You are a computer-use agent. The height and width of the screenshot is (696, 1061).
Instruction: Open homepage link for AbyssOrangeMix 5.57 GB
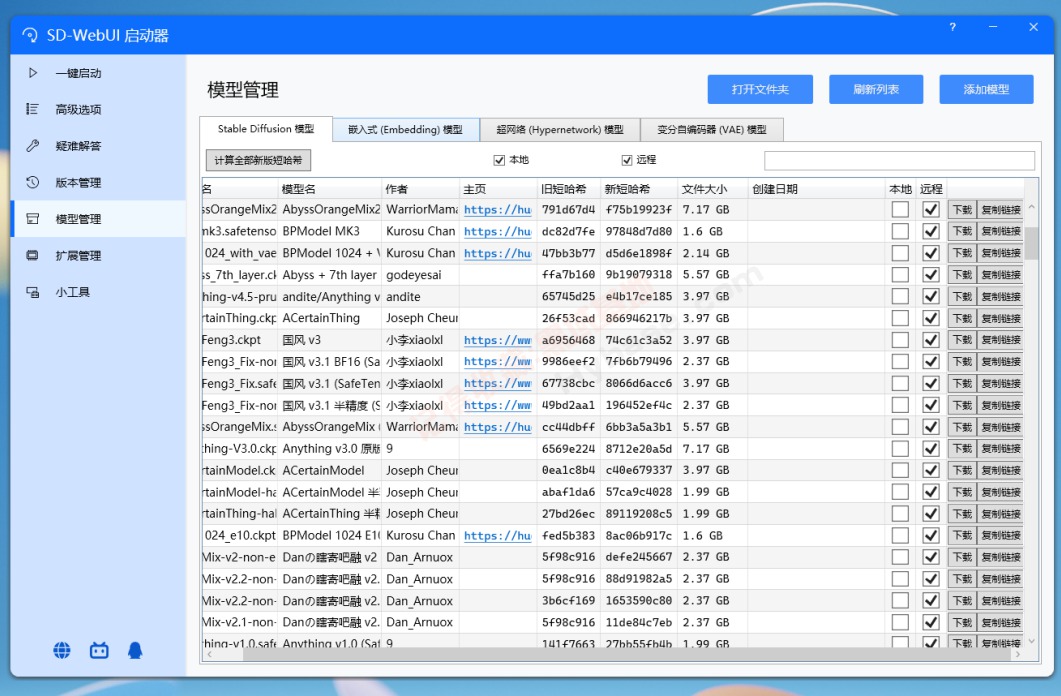coord(497,427)
